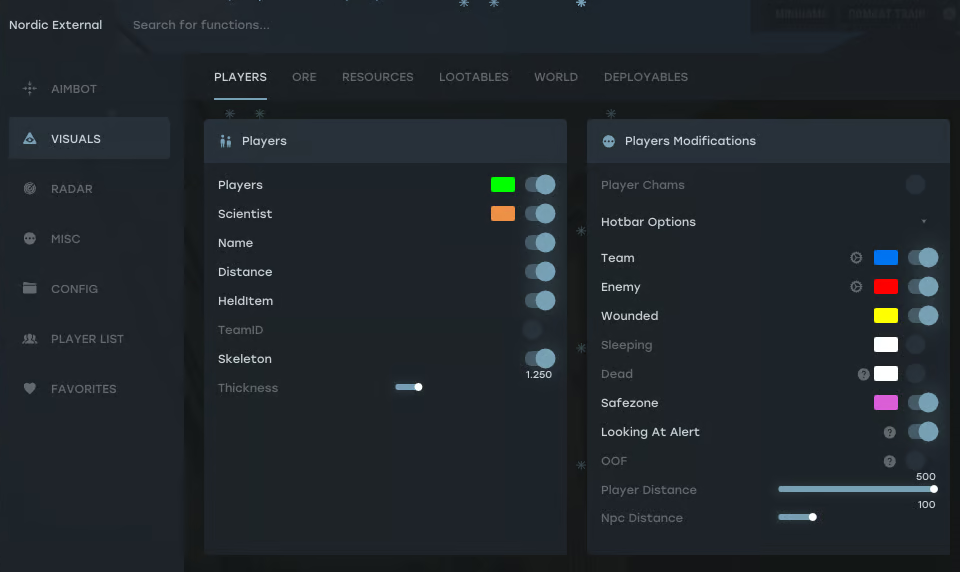Disable the Scientist toggle
This screenshot has height=572, width=960.
pos(540,214)
